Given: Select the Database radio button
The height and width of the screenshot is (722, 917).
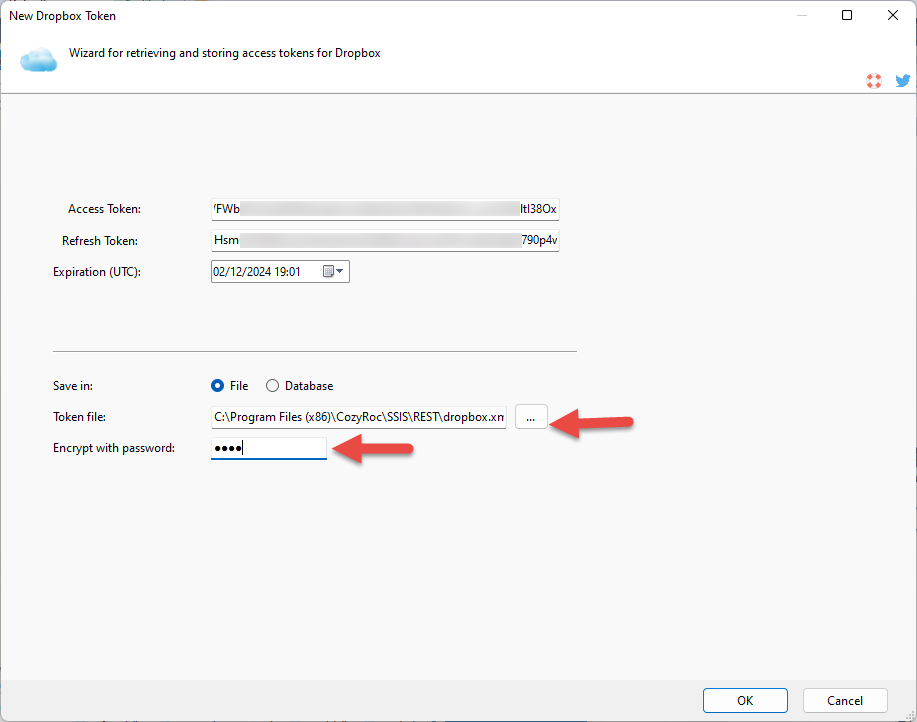Looking at the screenshot, I should (273, 386).
